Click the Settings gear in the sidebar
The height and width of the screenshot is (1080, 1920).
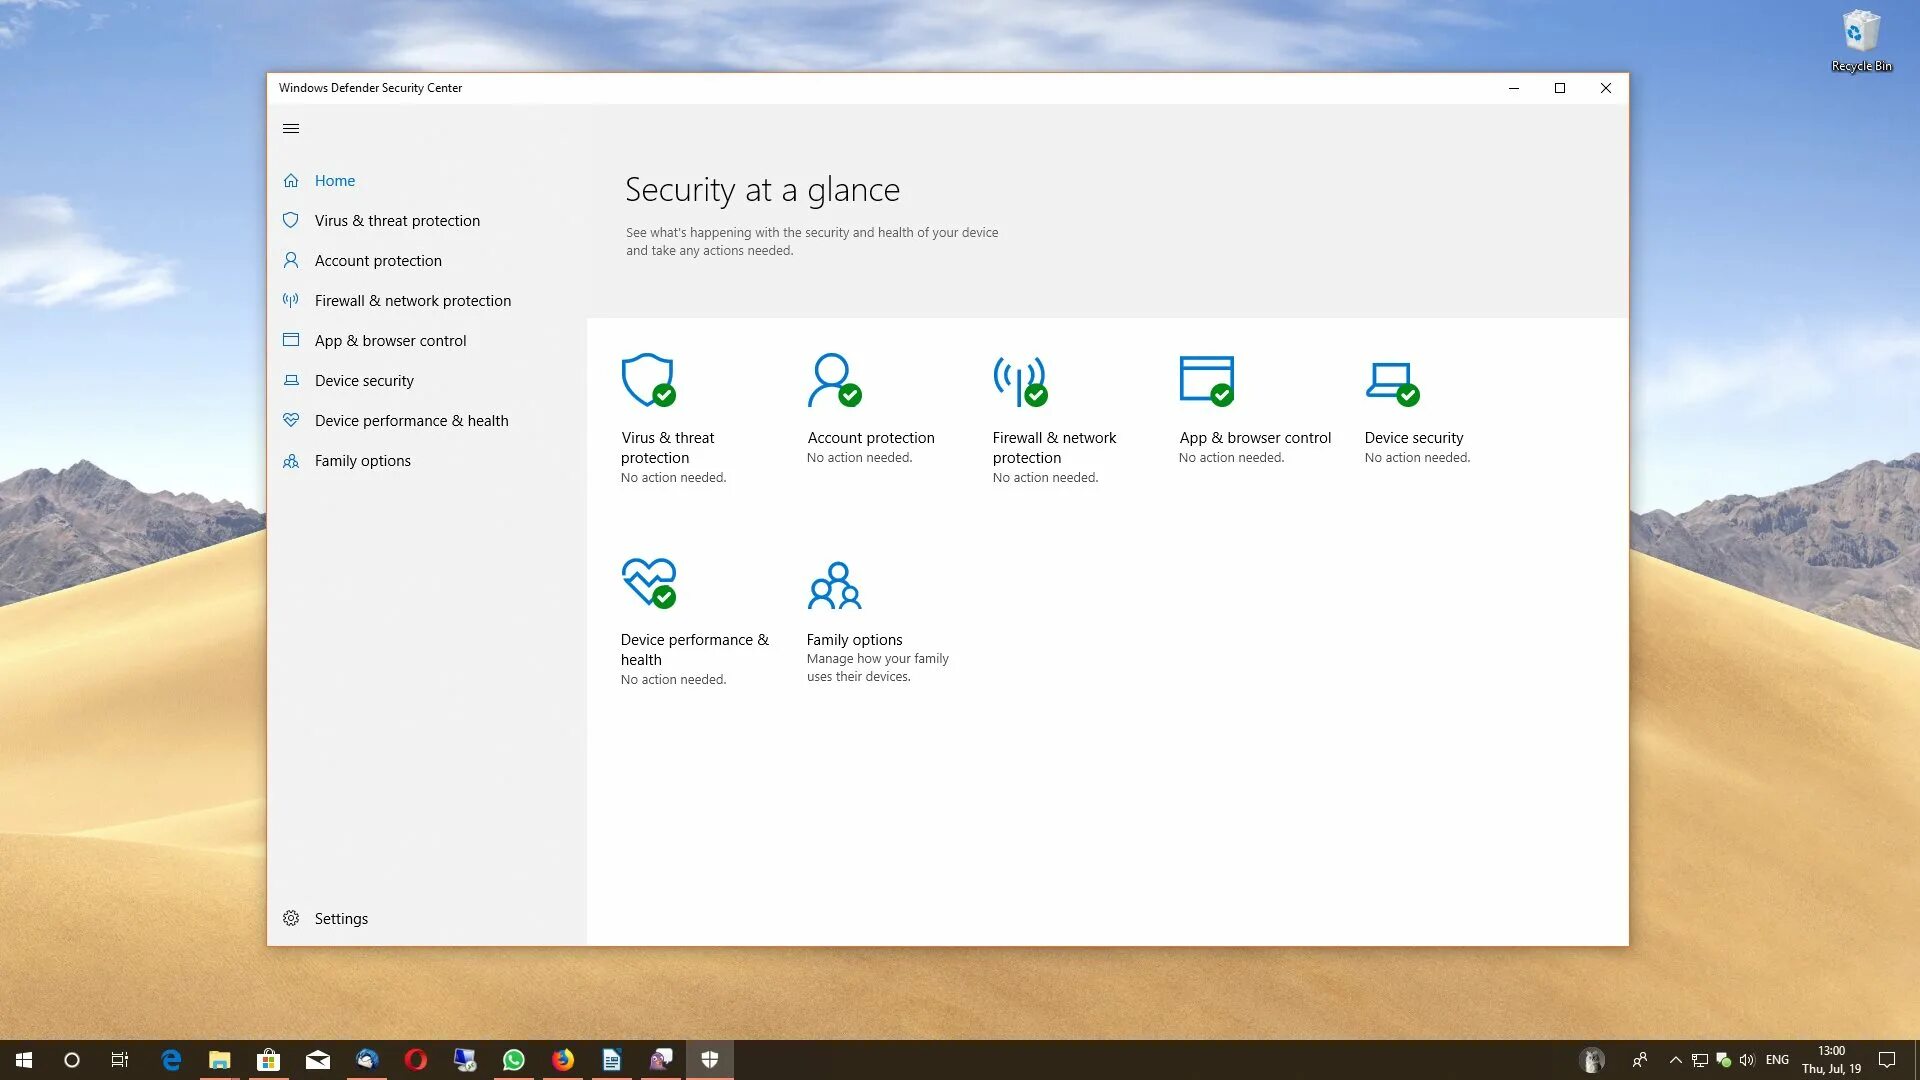click(x=291, y=918)
